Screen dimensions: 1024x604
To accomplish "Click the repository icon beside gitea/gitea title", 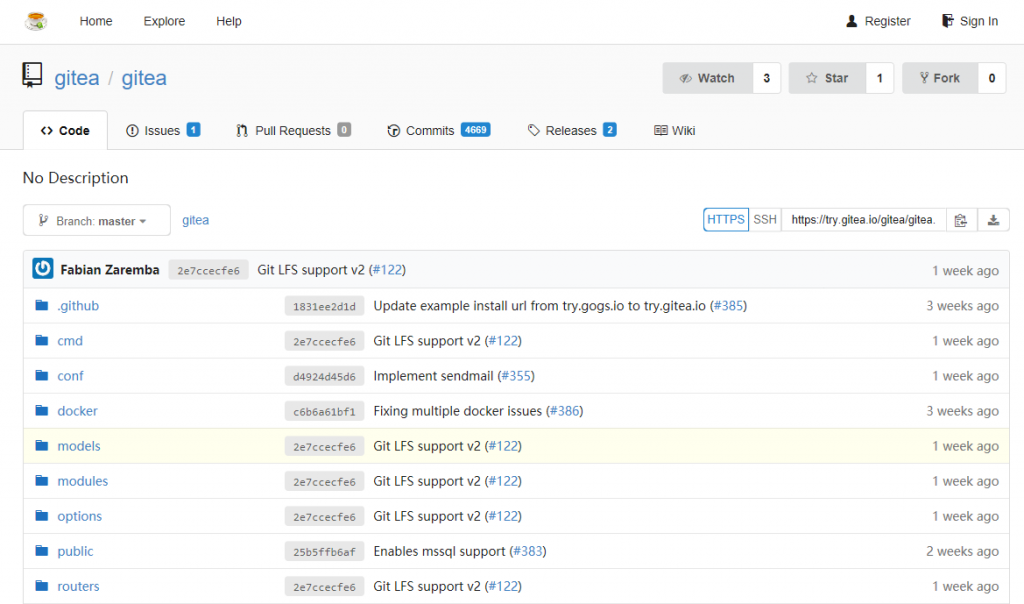I will [33, 75].
